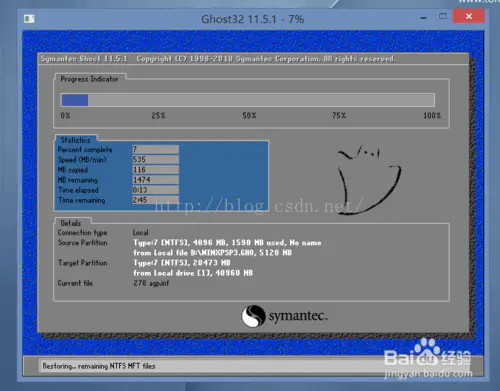Click the Percent complete value 7
Image resolution: width=500 pixels, height=391 pixels.
[155, 149]
